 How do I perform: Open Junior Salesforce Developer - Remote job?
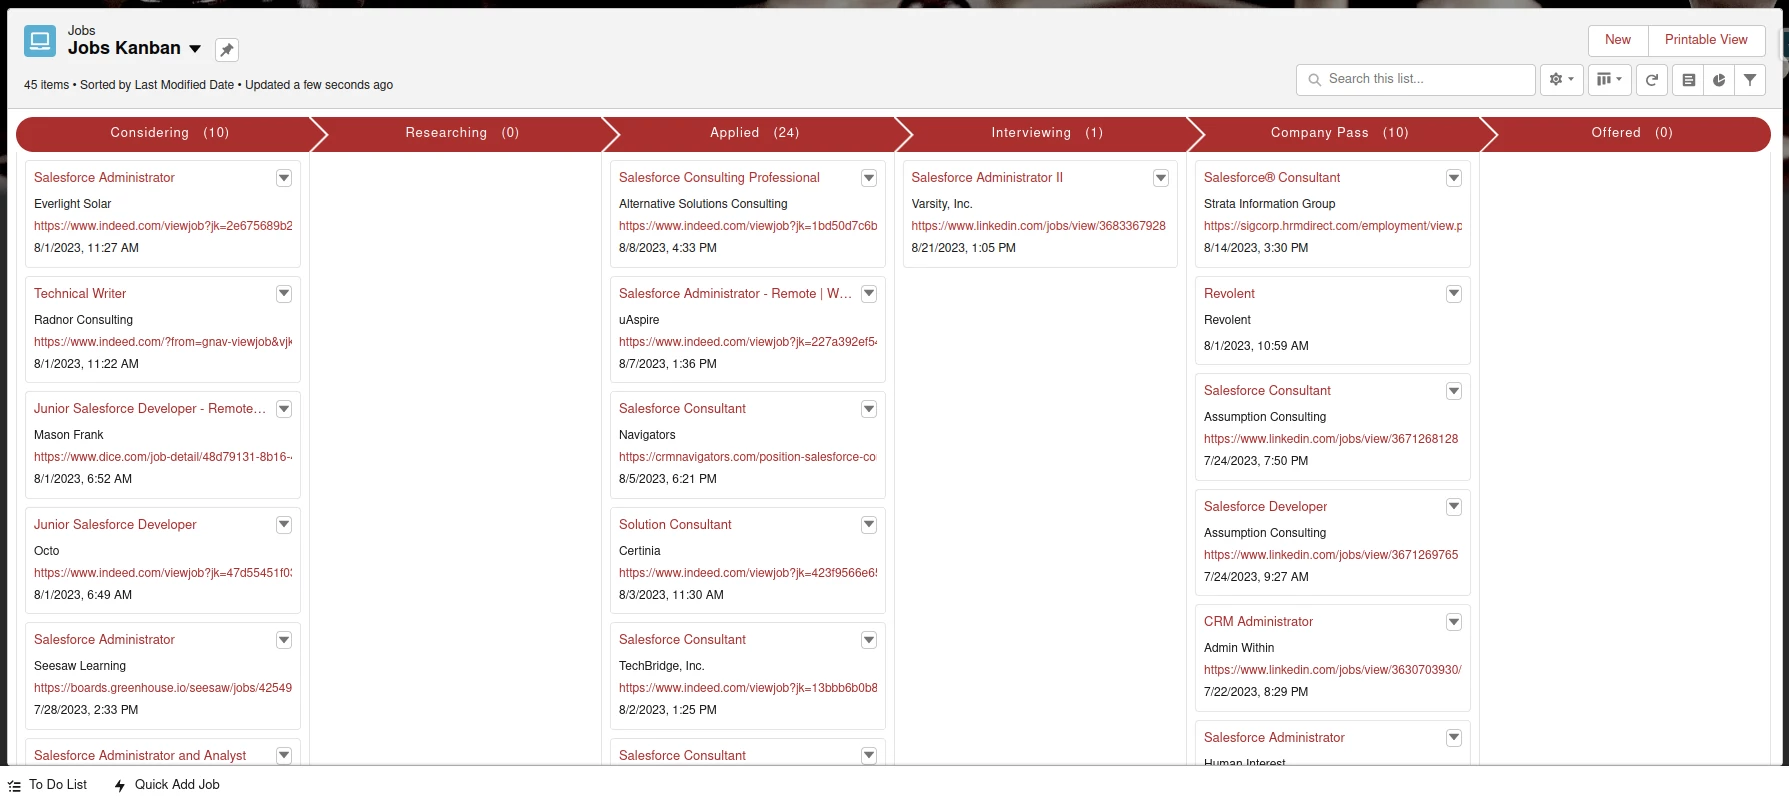point(150,409)
